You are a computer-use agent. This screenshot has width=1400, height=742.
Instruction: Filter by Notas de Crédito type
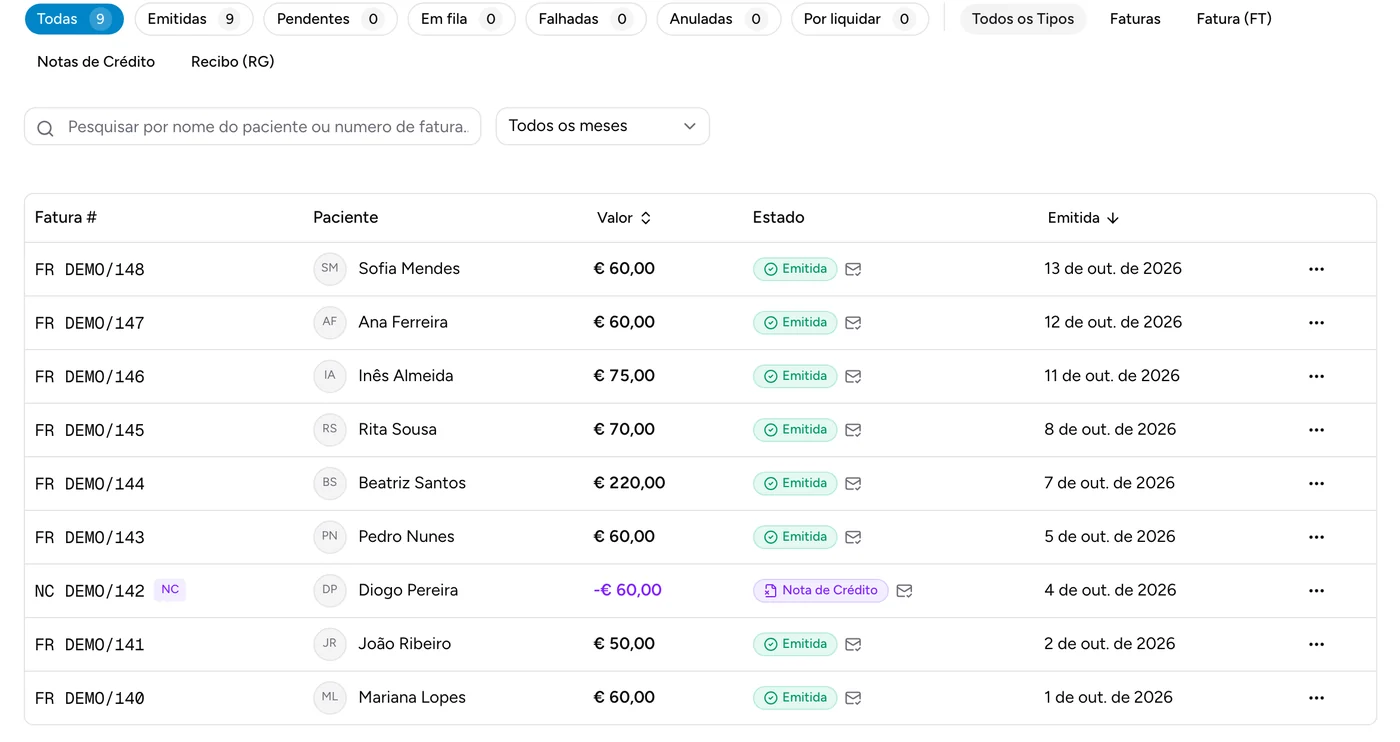(x=96, y=62)
